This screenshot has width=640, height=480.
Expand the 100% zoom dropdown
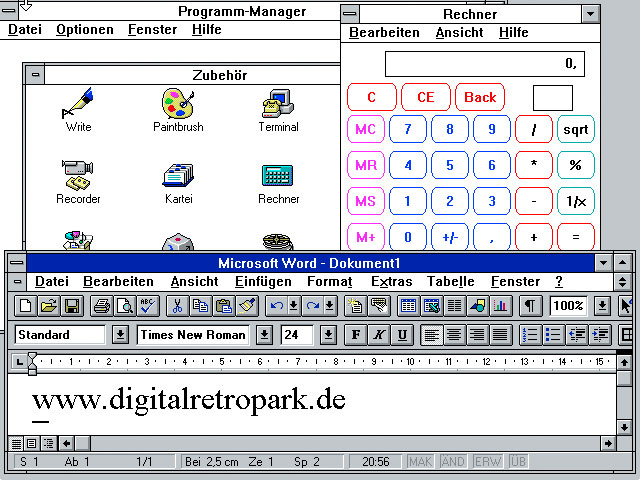tap(602, 306)
